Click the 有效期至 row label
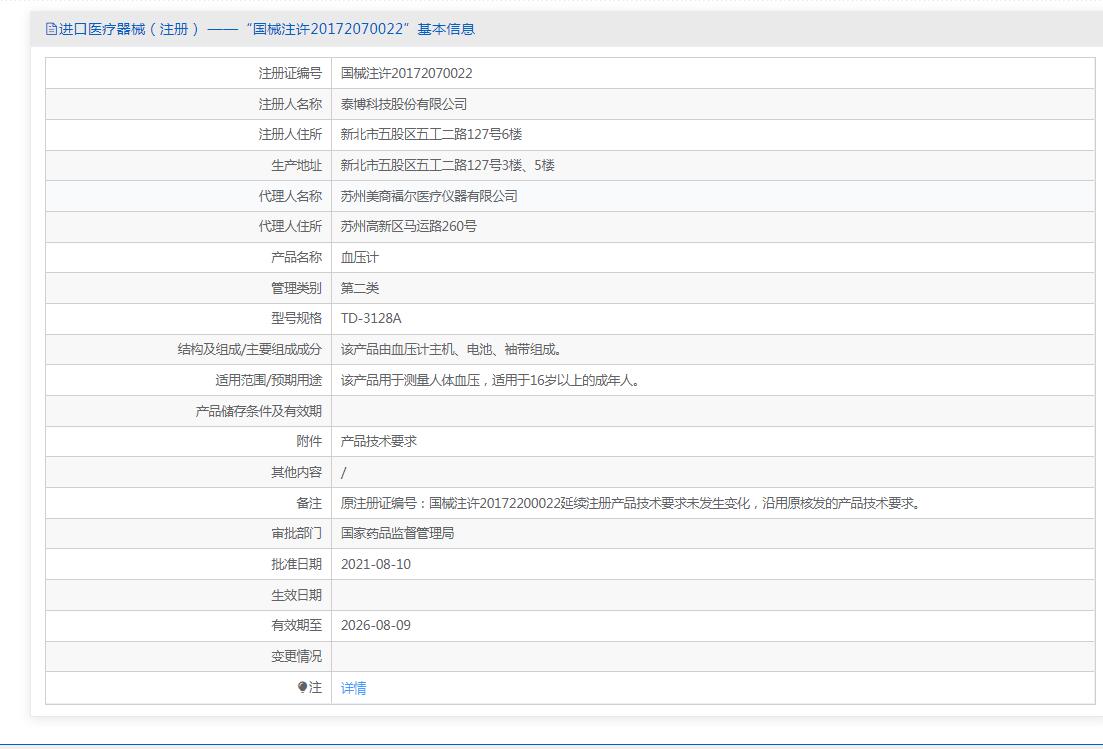 296,626
